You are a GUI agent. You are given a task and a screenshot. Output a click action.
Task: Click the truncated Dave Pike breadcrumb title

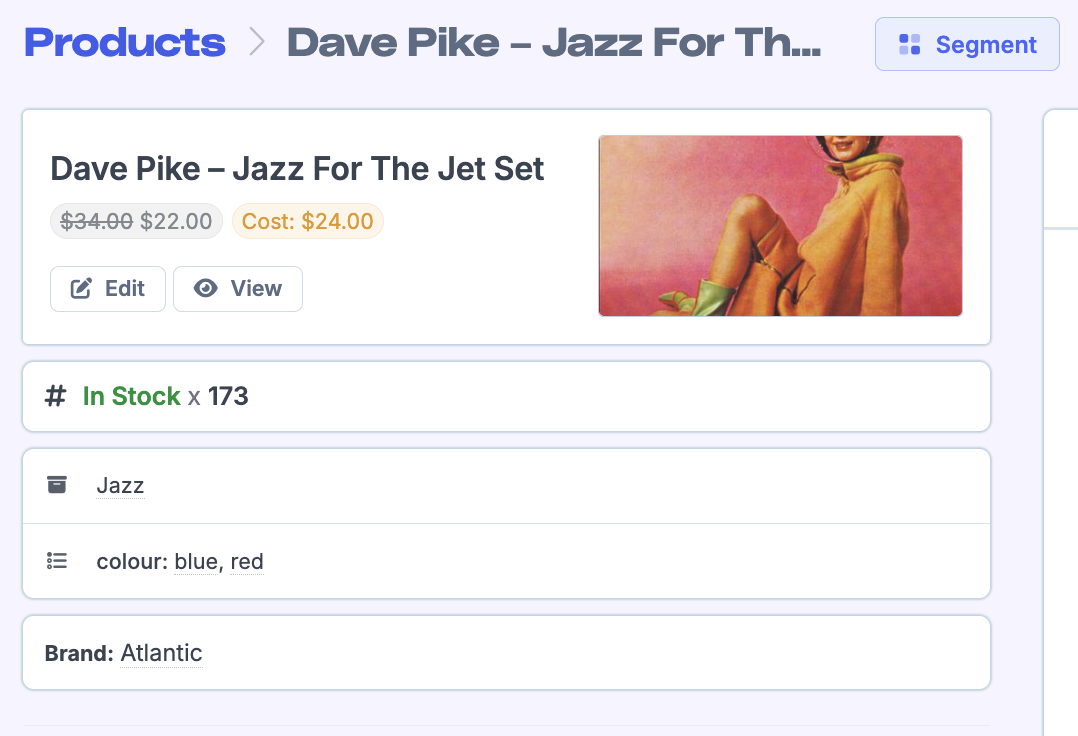(x=554, y=43)
